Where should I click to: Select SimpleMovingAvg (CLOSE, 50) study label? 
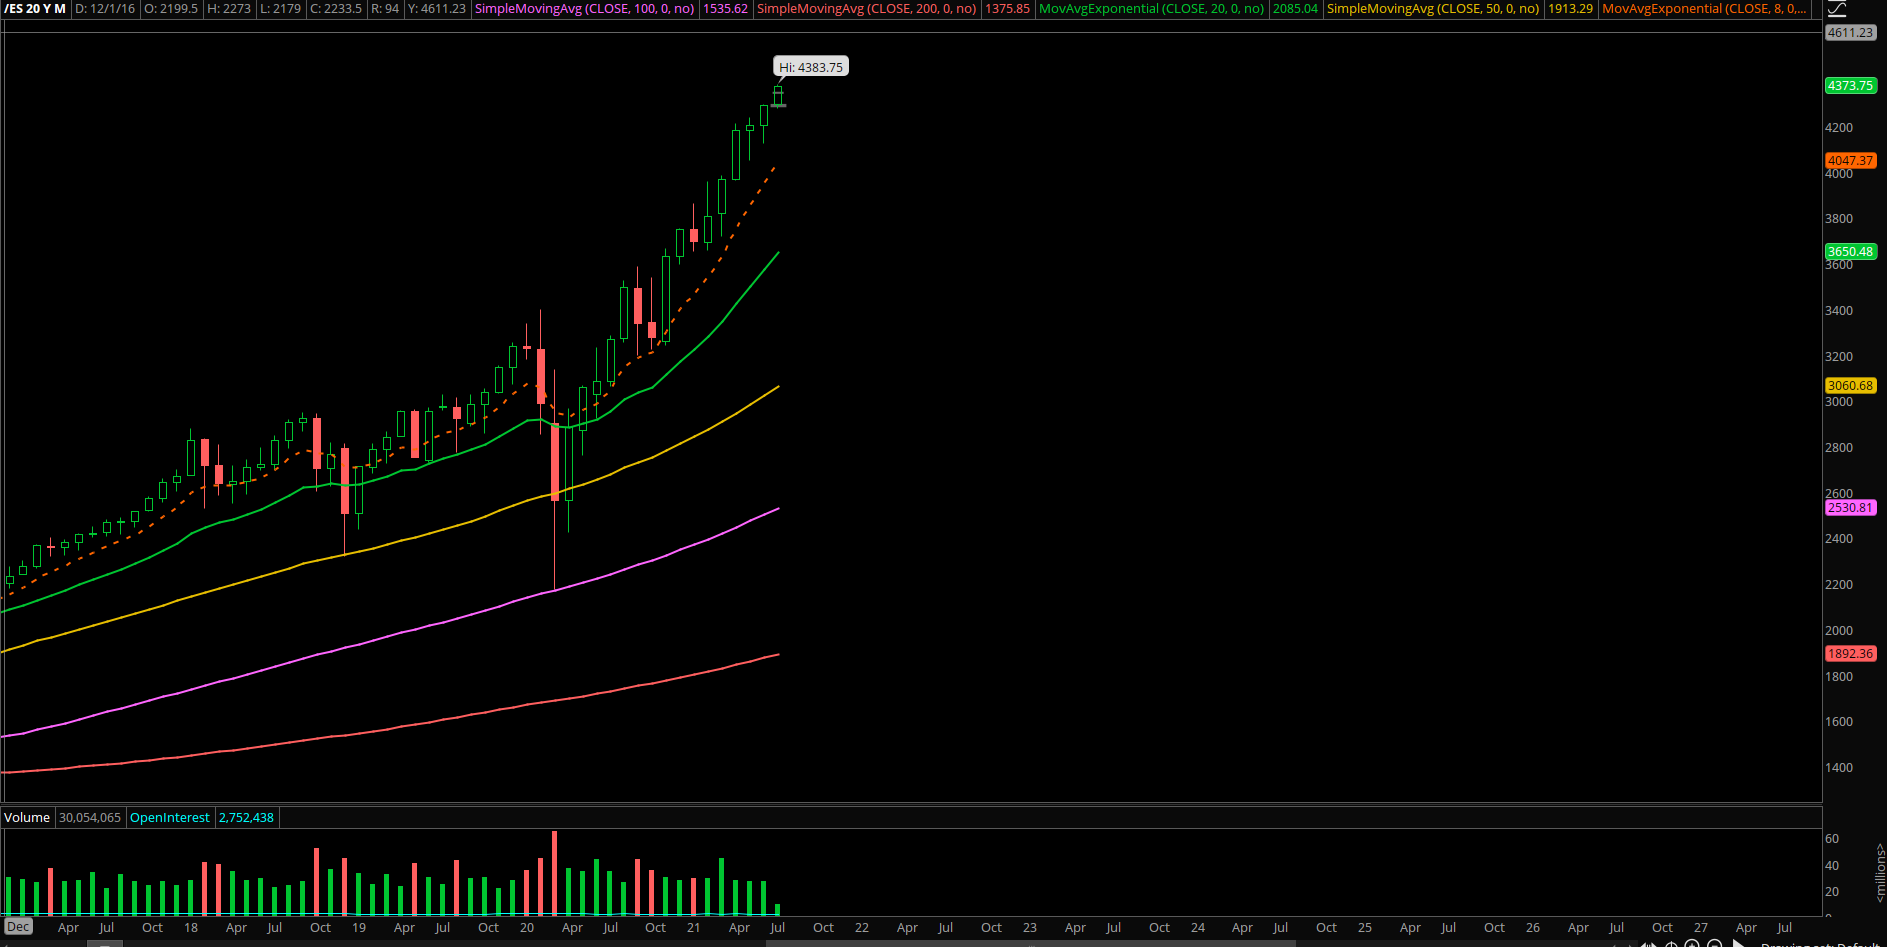[1433, 8]
